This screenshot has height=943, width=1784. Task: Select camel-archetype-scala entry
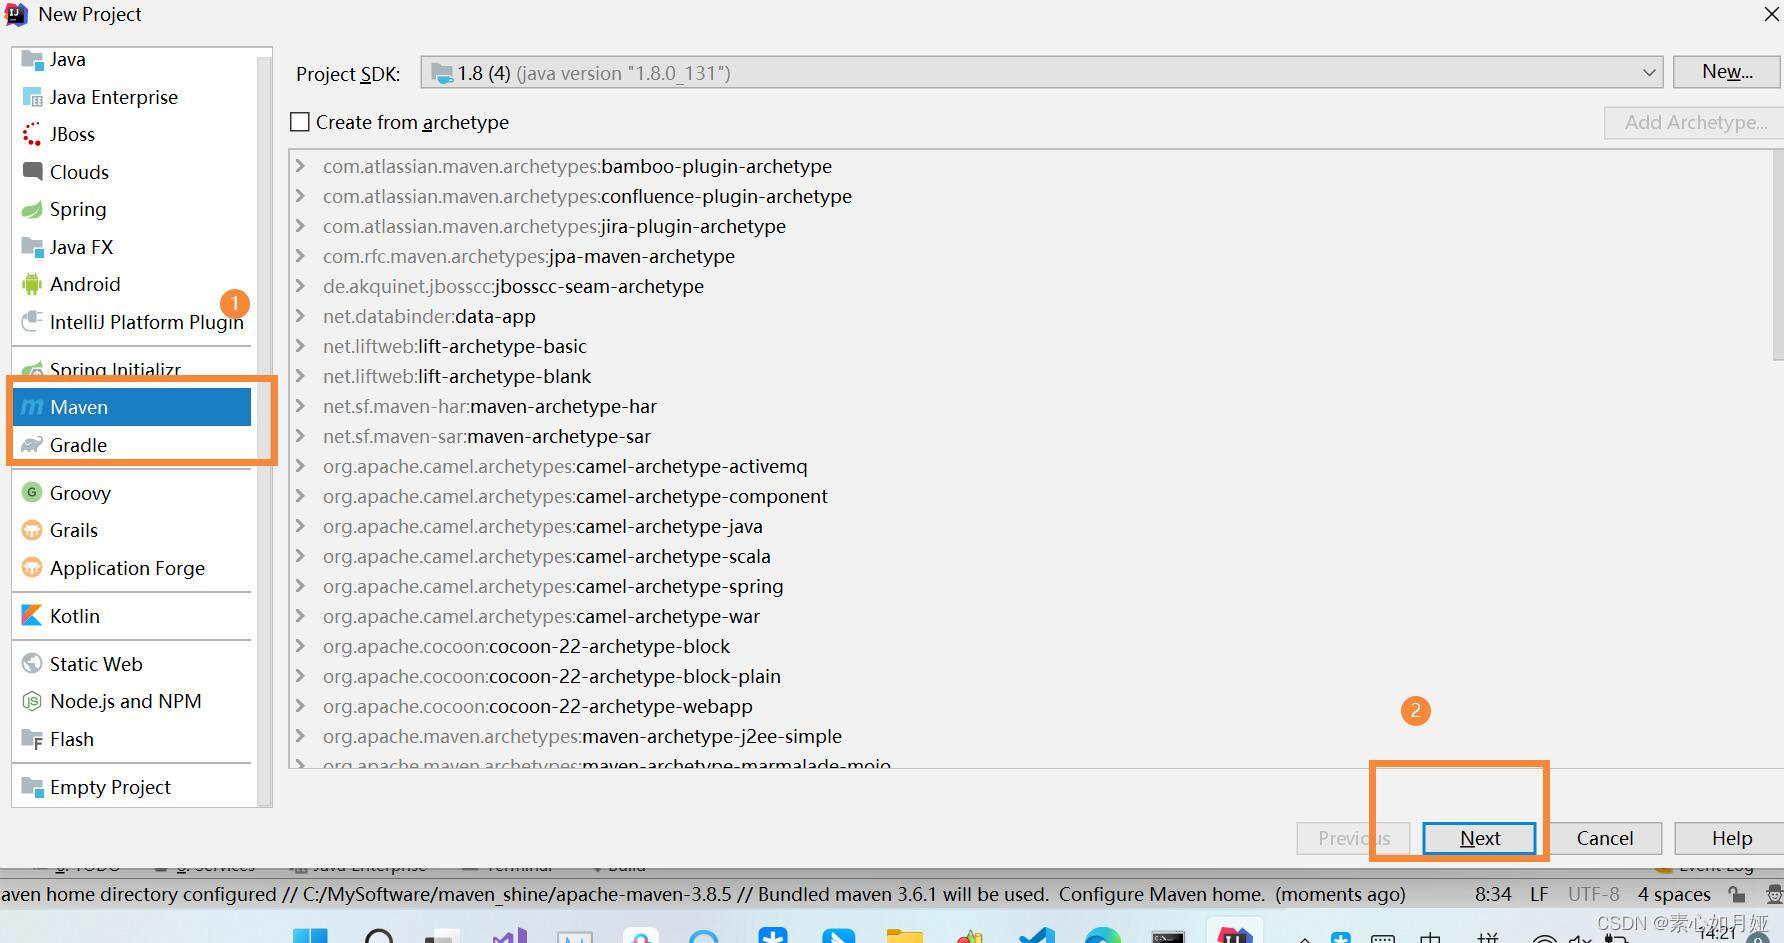click(546, 556)
